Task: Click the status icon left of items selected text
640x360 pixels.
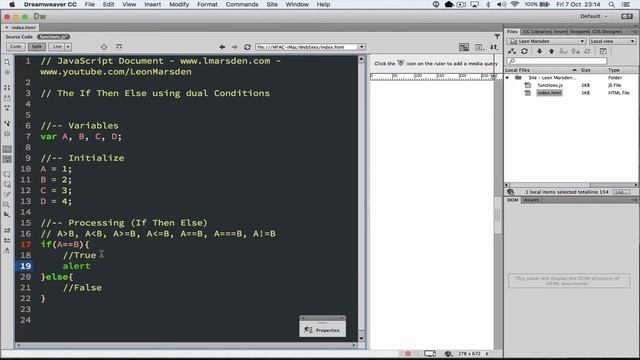Action: [511, 192]
